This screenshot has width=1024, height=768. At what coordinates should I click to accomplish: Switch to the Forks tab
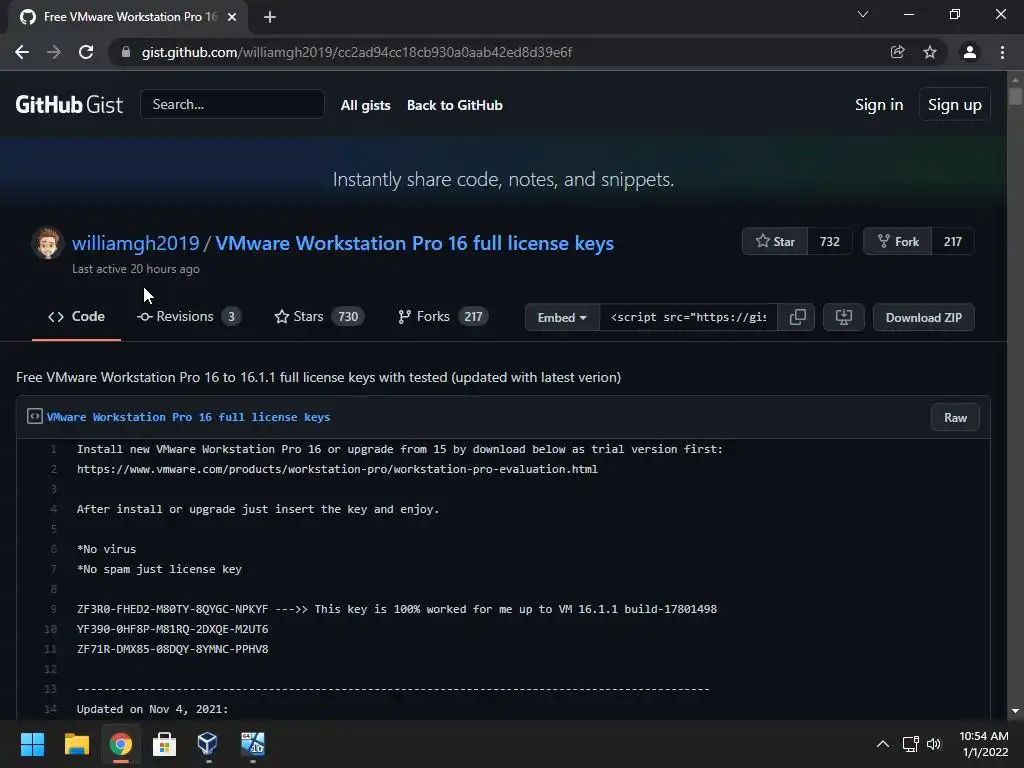pos(443,317)
